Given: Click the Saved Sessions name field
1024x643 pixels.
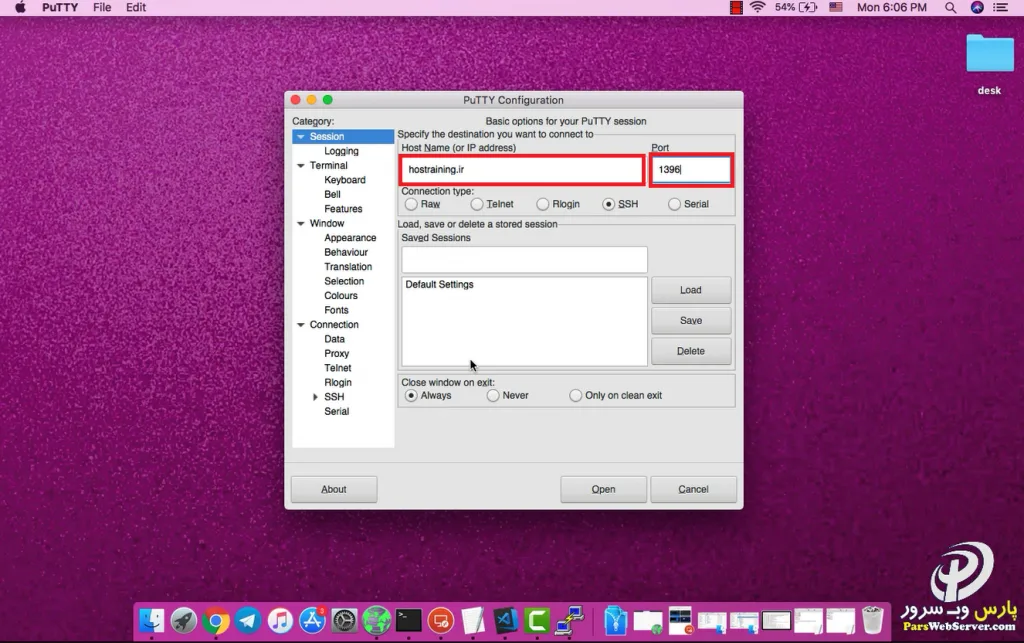Looking at the screenshot, I should (524, 260).
